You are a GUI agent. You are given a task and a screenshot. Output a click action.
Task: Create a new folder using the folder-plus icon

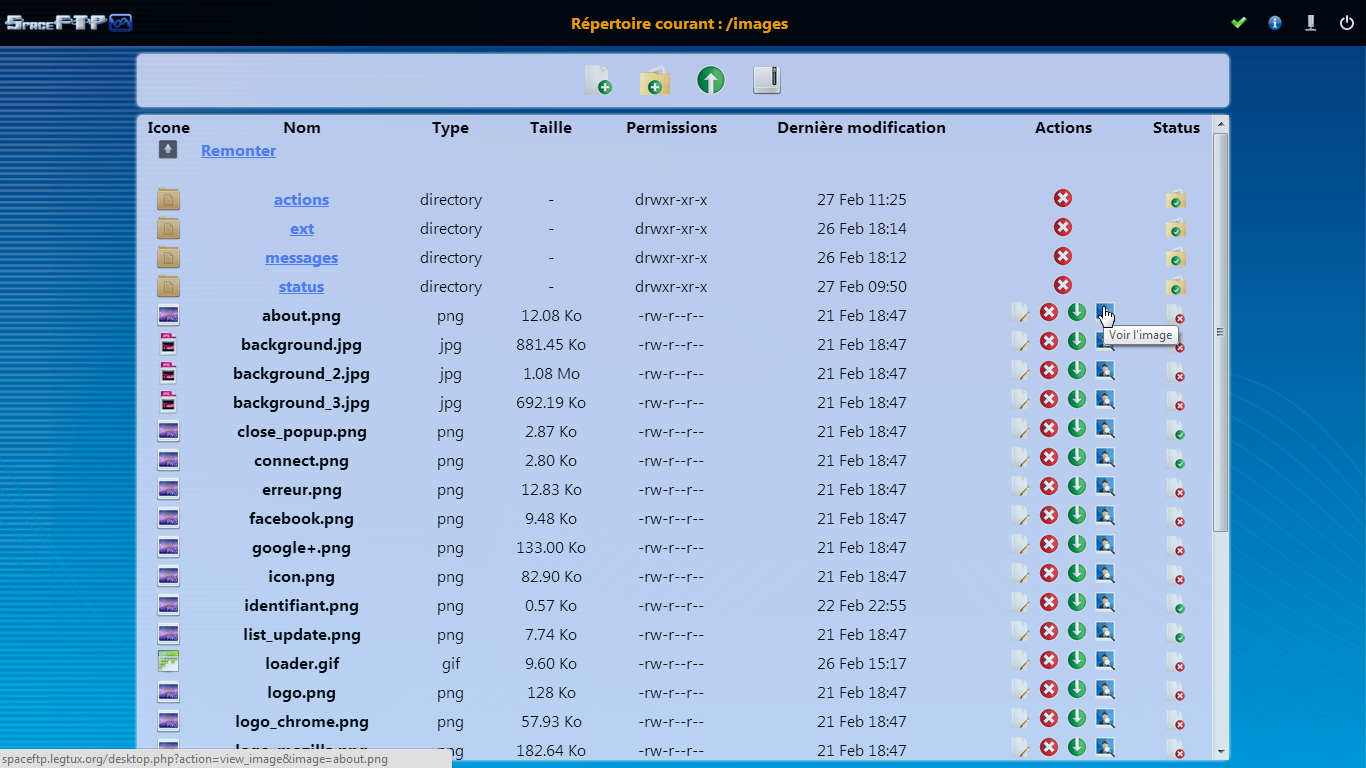point(655,81)
